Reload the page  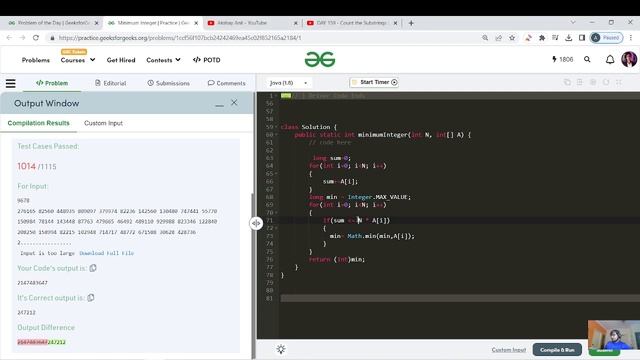click(36, 38)
